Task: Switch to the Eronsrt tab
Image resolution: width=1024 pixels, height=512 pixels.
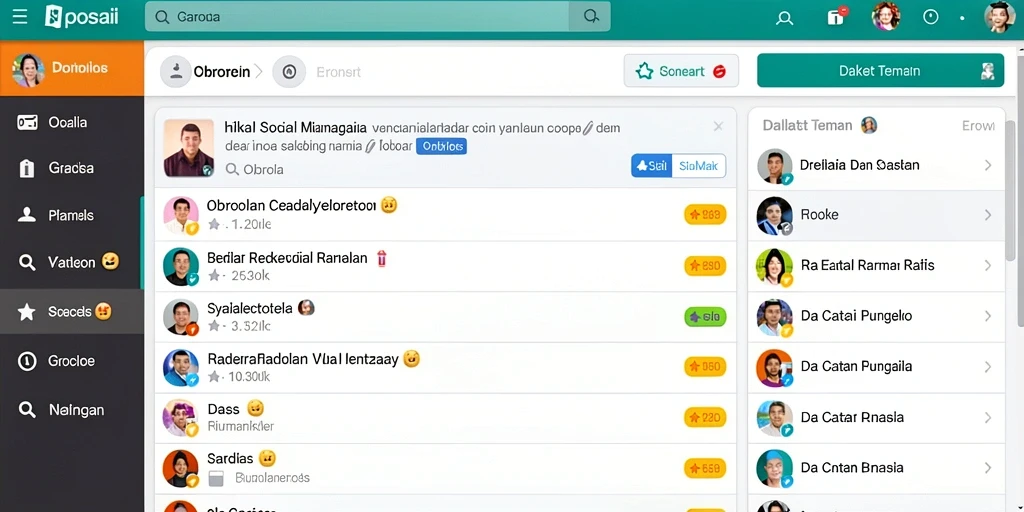Action: point(338,72)
